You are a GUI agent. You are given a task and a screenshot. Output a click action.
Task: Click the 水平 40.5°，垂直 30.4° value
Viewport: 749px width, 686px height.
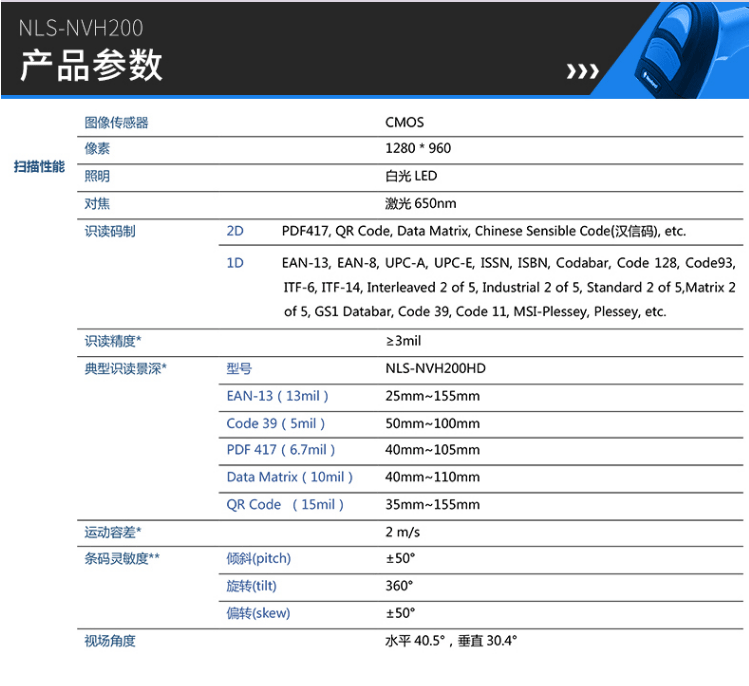point(451,641)
